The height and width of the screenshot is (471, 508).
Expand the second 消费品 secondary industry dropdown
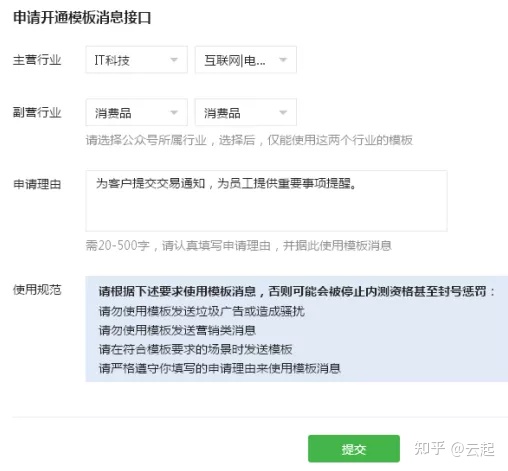[246, 112]
